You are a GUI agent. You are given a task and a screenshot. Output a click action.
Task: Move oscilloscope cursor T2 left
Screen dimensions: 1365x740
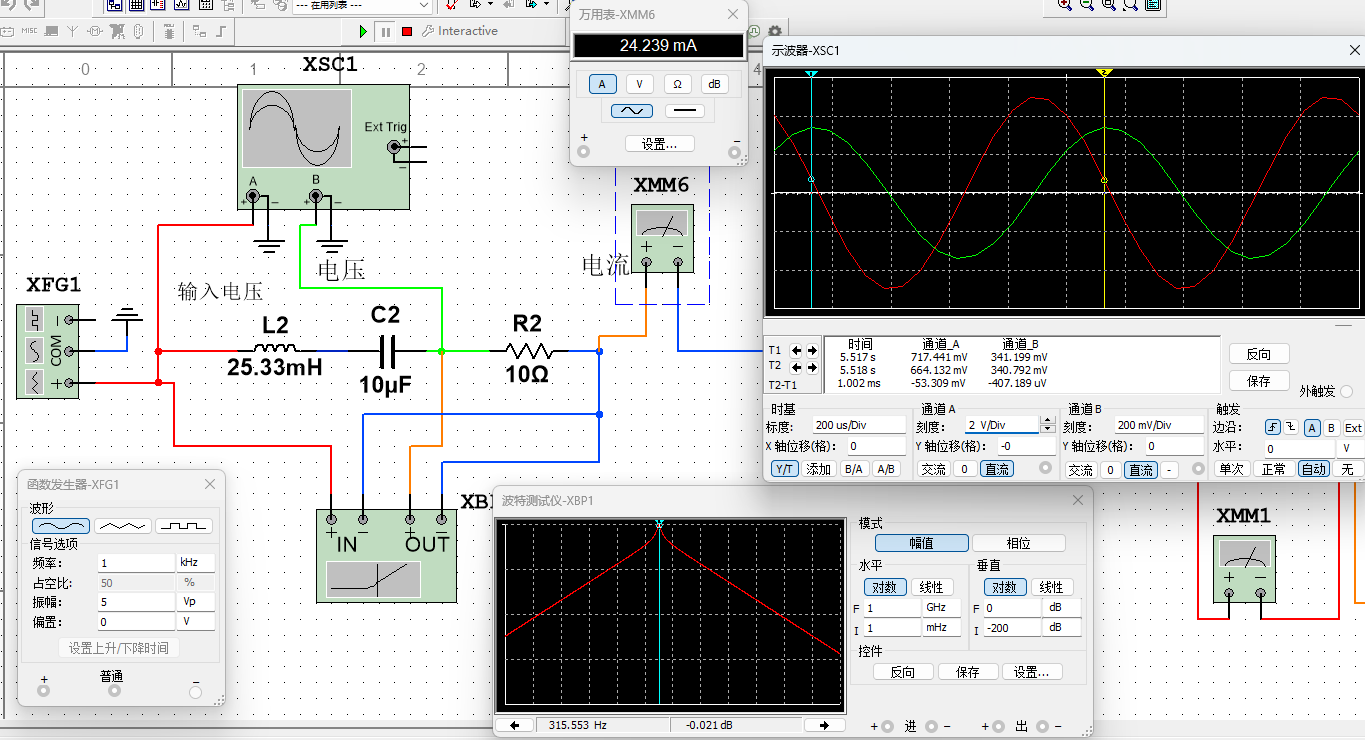point(797,366)
